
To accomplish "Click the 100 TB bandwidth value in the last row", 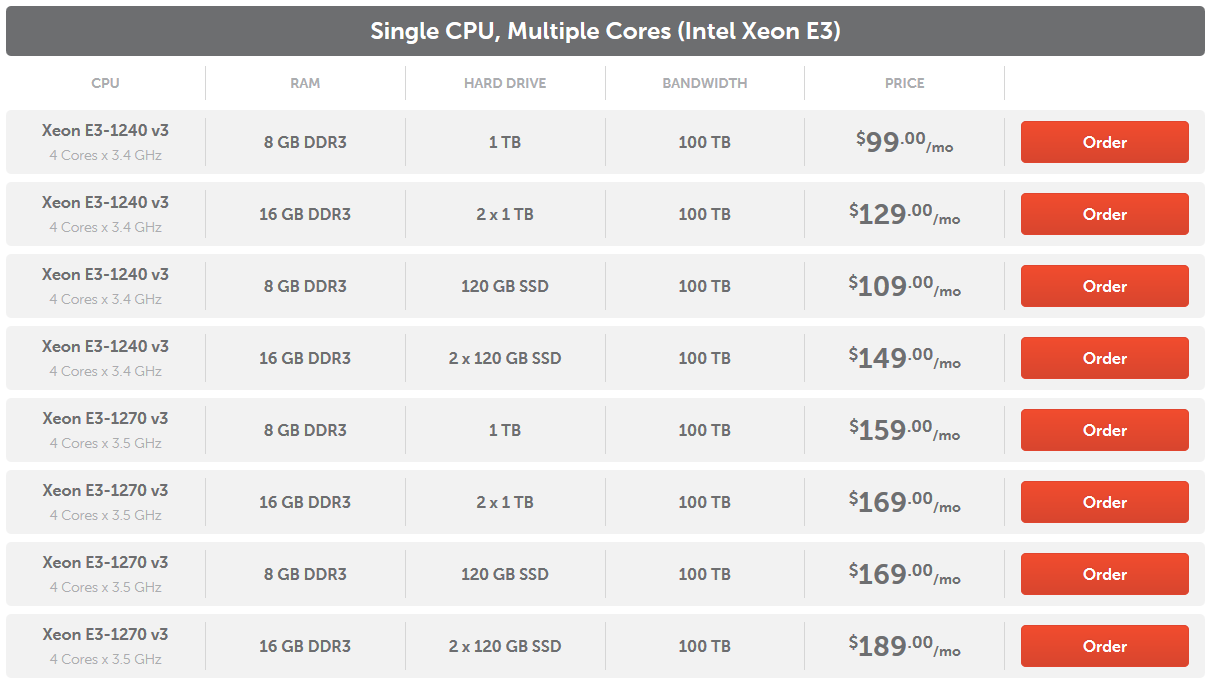I will (x=705, y=646).
